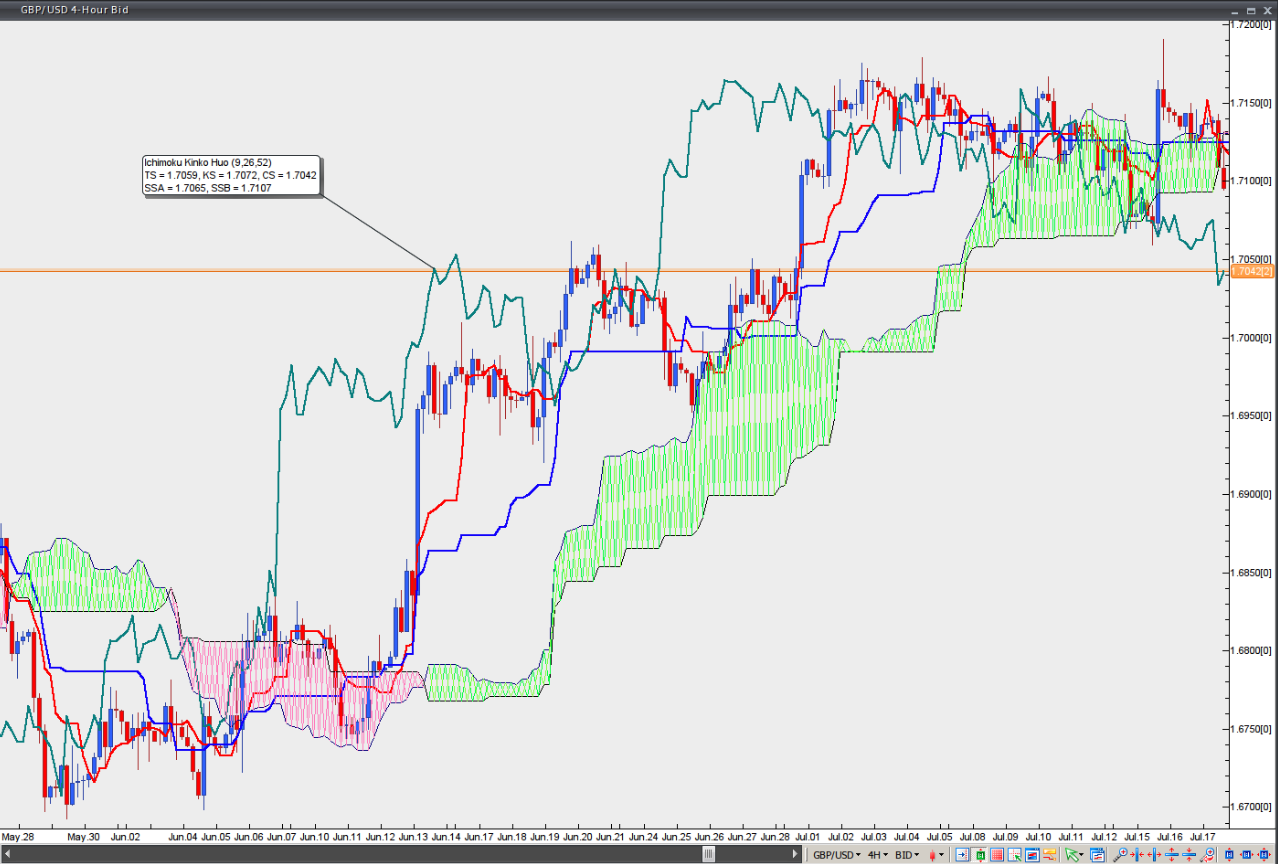Open the candlestick chart style dropdown

coord(936,854)
